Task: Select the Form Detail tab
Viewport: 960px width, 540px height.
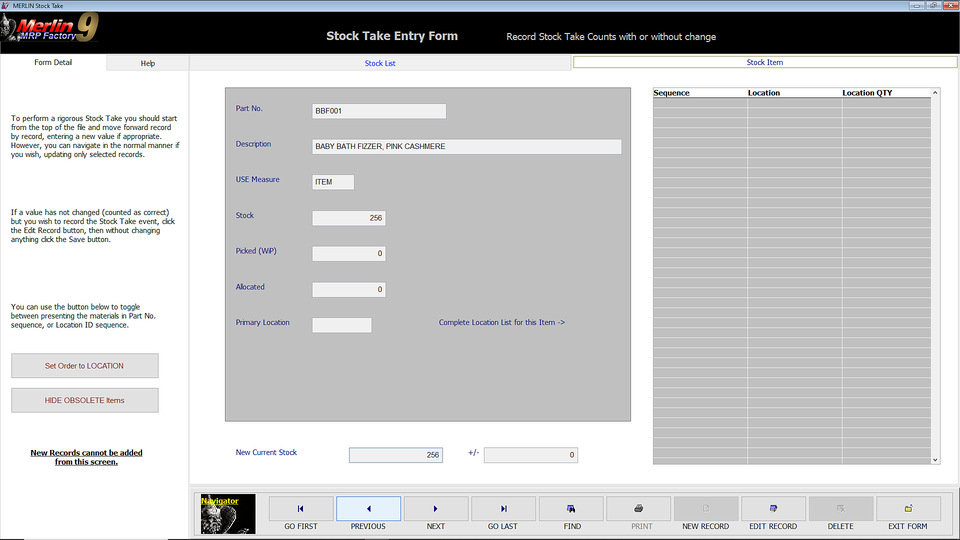Action: [53, 62]
